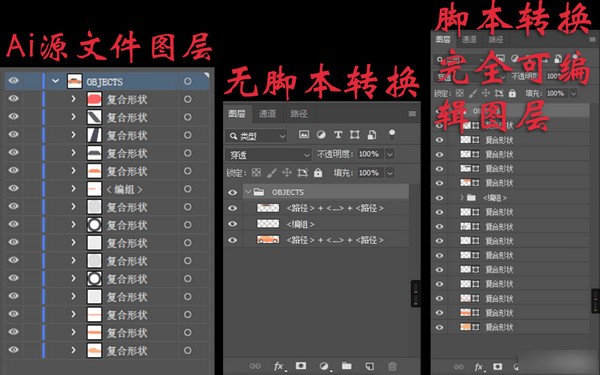Select OBJECTS group name in 无脚本转换 panel
This screenshot has width=600, height=375.
pyautogui.click(x=288, y=192)
